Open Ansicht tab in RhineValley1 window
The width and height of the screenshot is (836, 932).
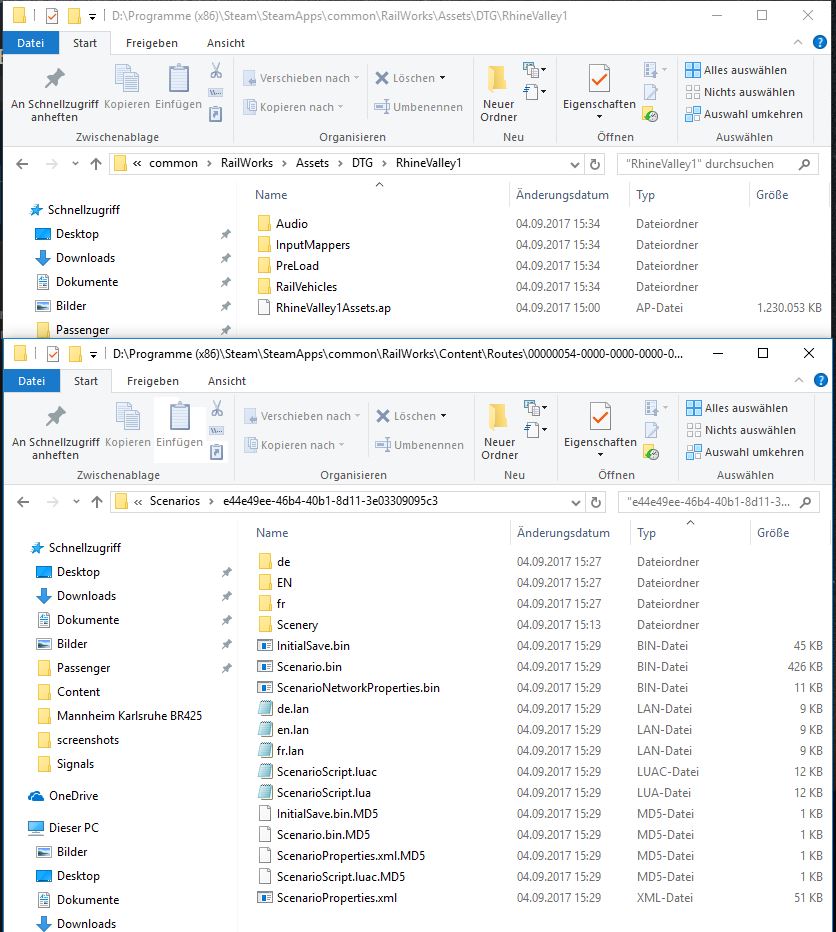(226, 43)
